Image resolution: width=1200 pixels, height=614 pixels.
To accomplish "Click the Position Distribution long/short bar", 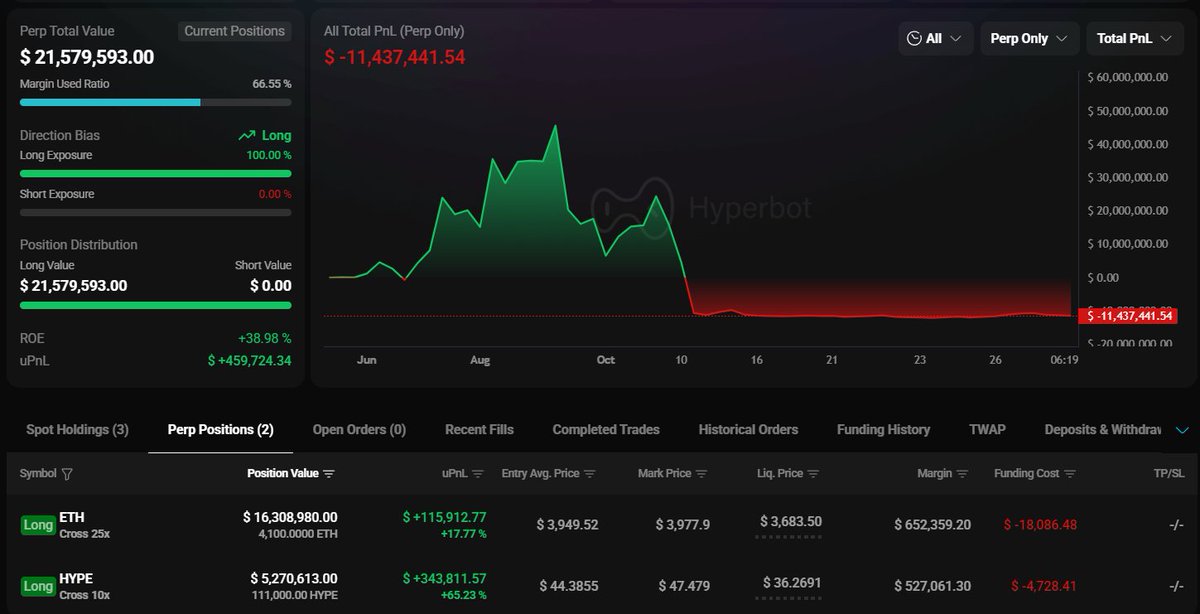I will (x=156, y=305).
